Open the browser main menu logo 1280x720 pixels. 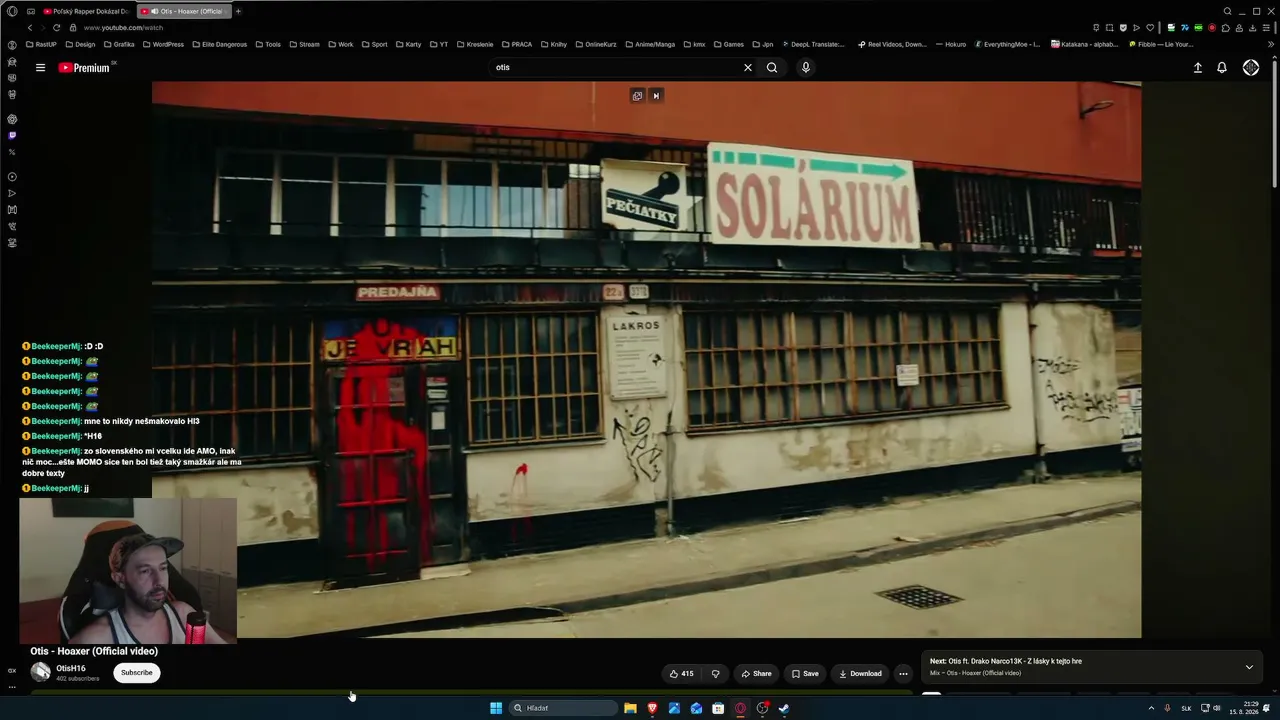pos(12,11)
